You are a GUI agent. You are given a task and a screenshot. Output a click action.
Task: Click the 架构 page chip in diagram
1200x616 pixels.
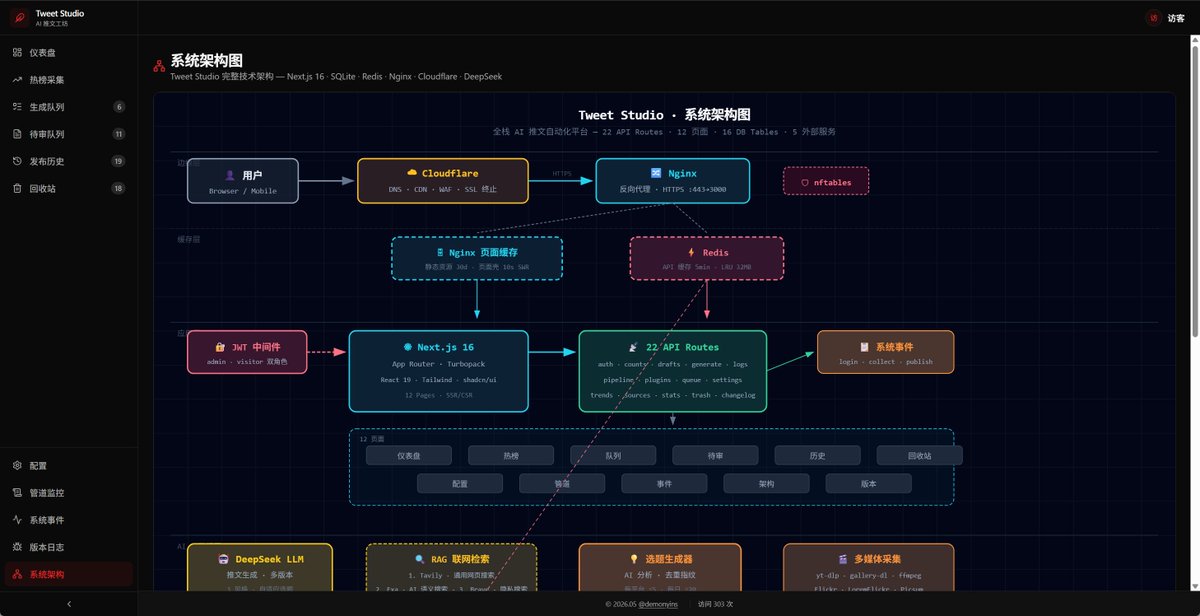(x=766, y=483)
